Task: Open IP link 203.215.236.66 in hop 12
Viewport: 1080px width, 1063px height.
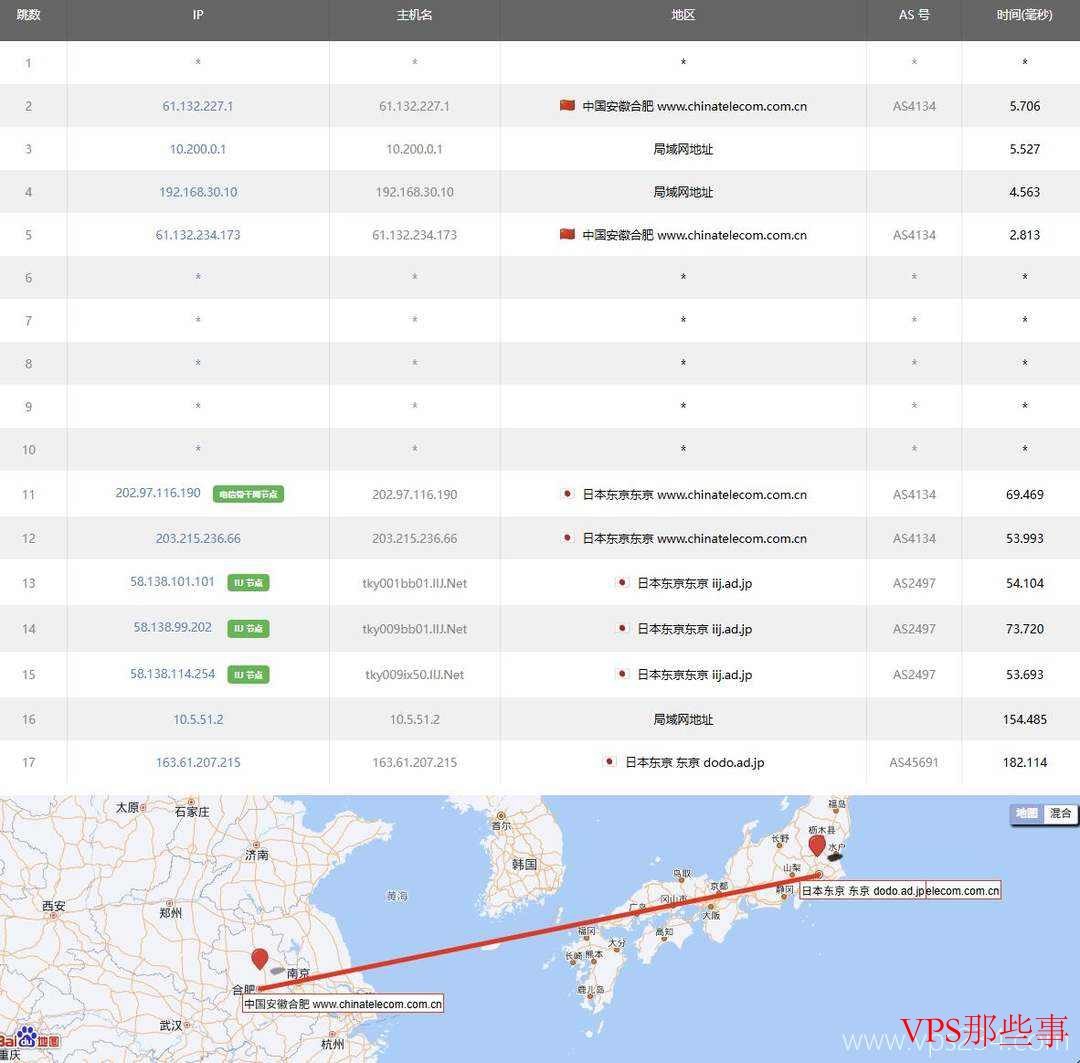Action: [198, 539]
